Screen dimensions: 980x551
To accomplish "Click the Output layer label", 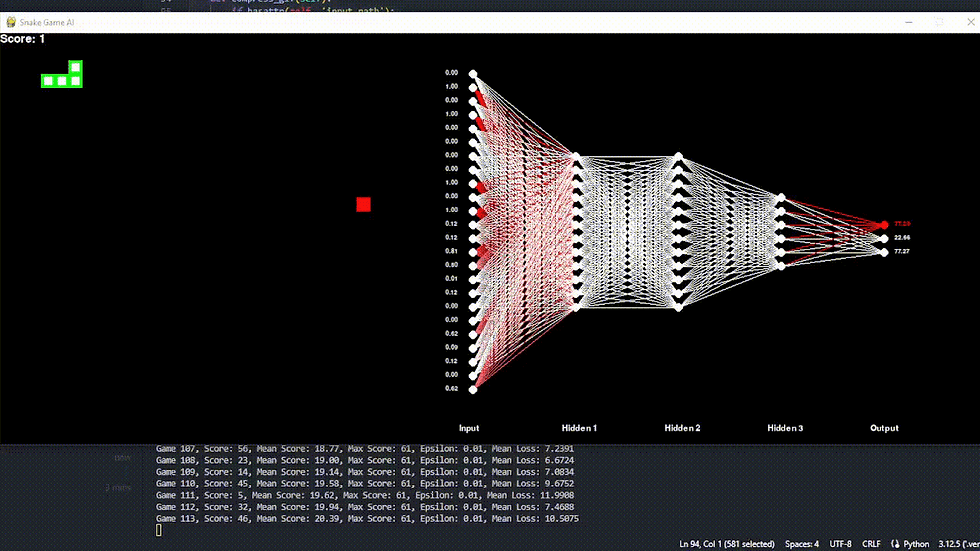I will pos(884,428).
